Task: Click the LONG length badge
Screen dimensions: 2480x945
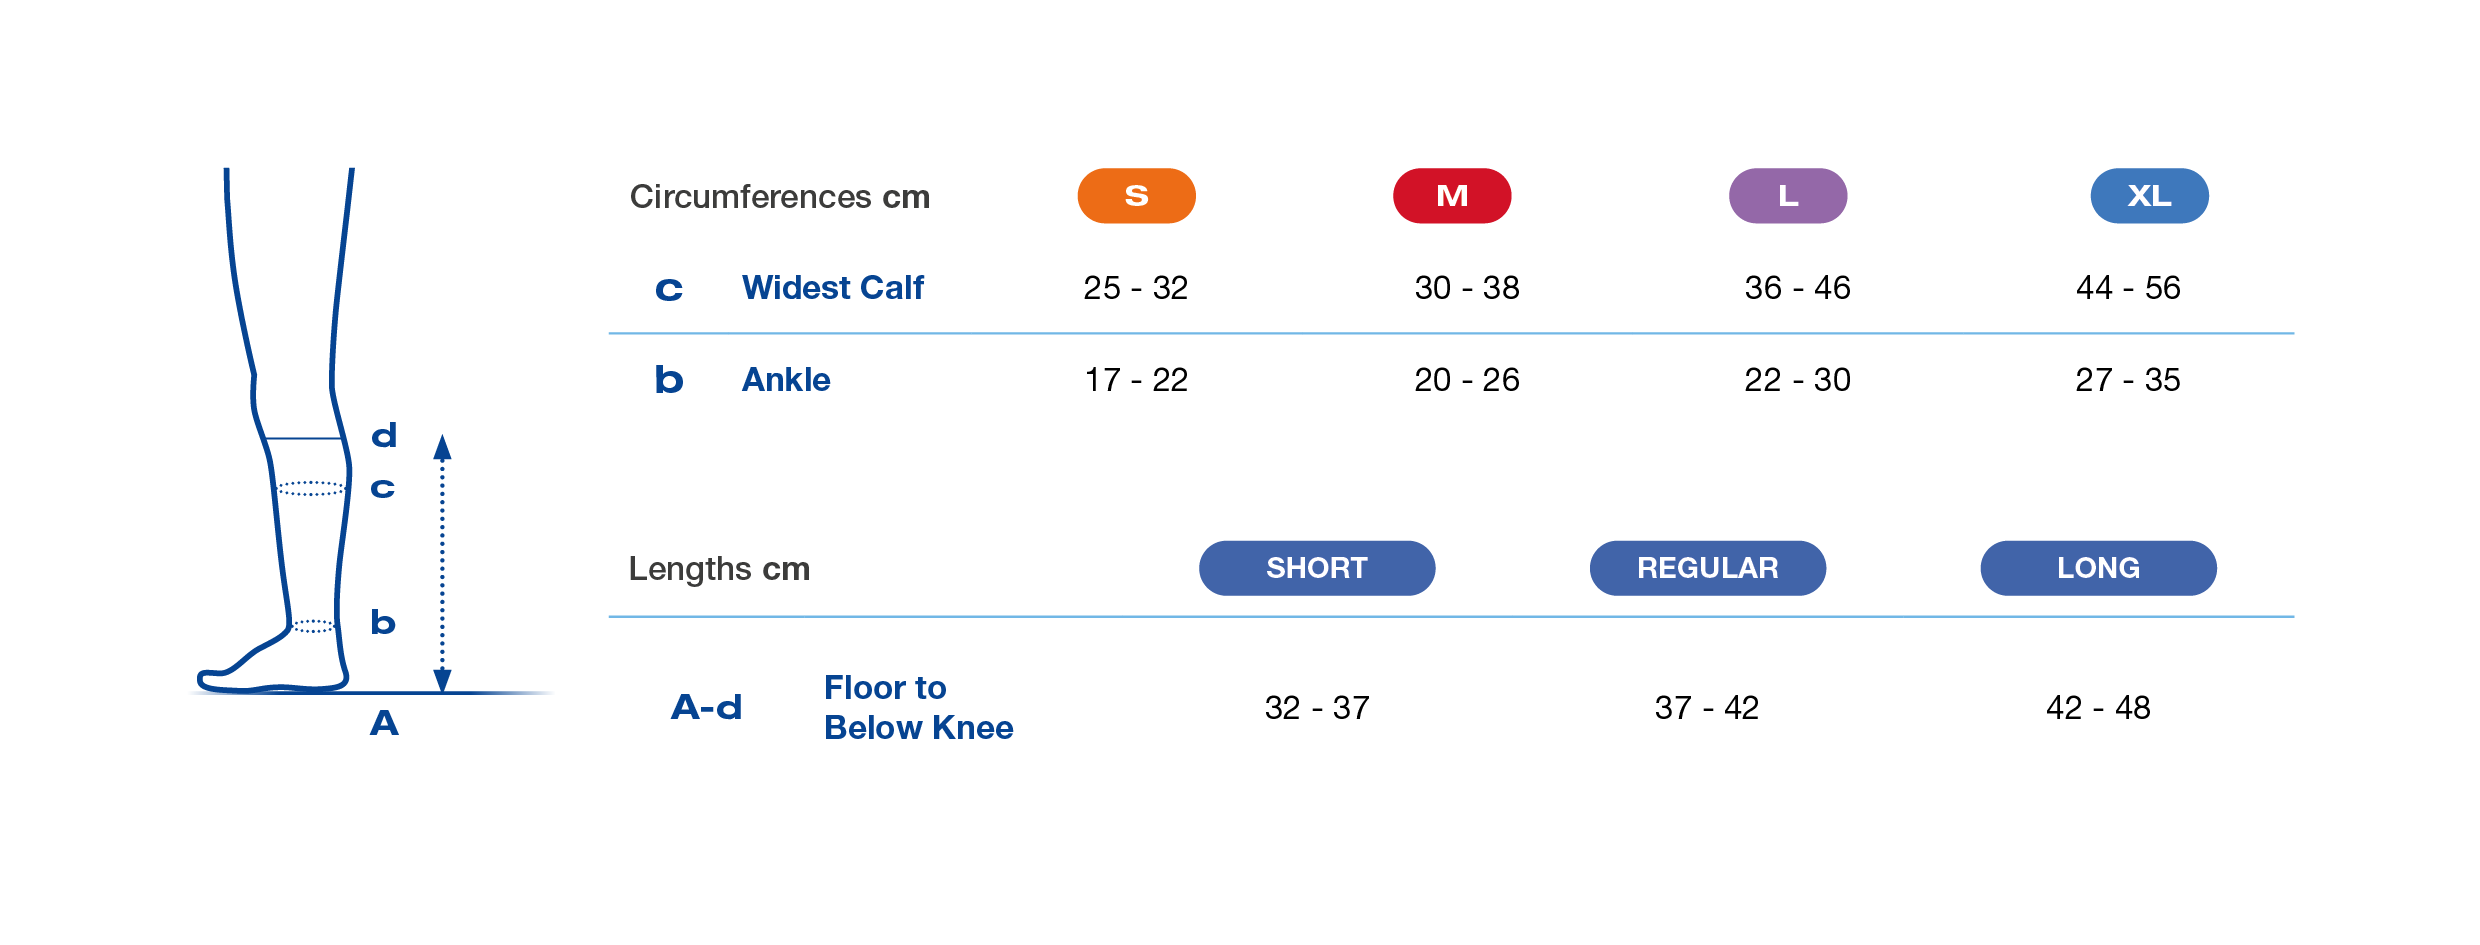Action: click(x=2098, y=568)
